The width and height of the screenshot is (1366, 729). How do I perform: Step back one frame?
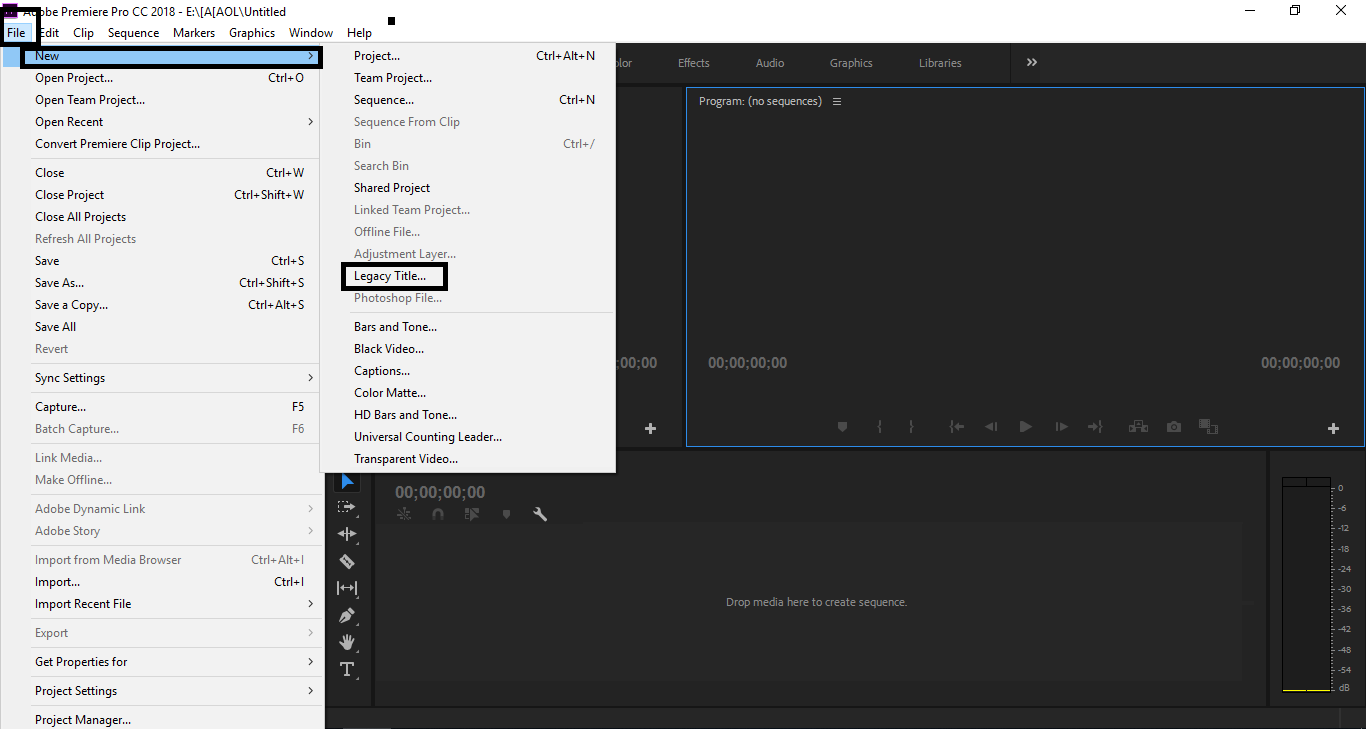991,427
